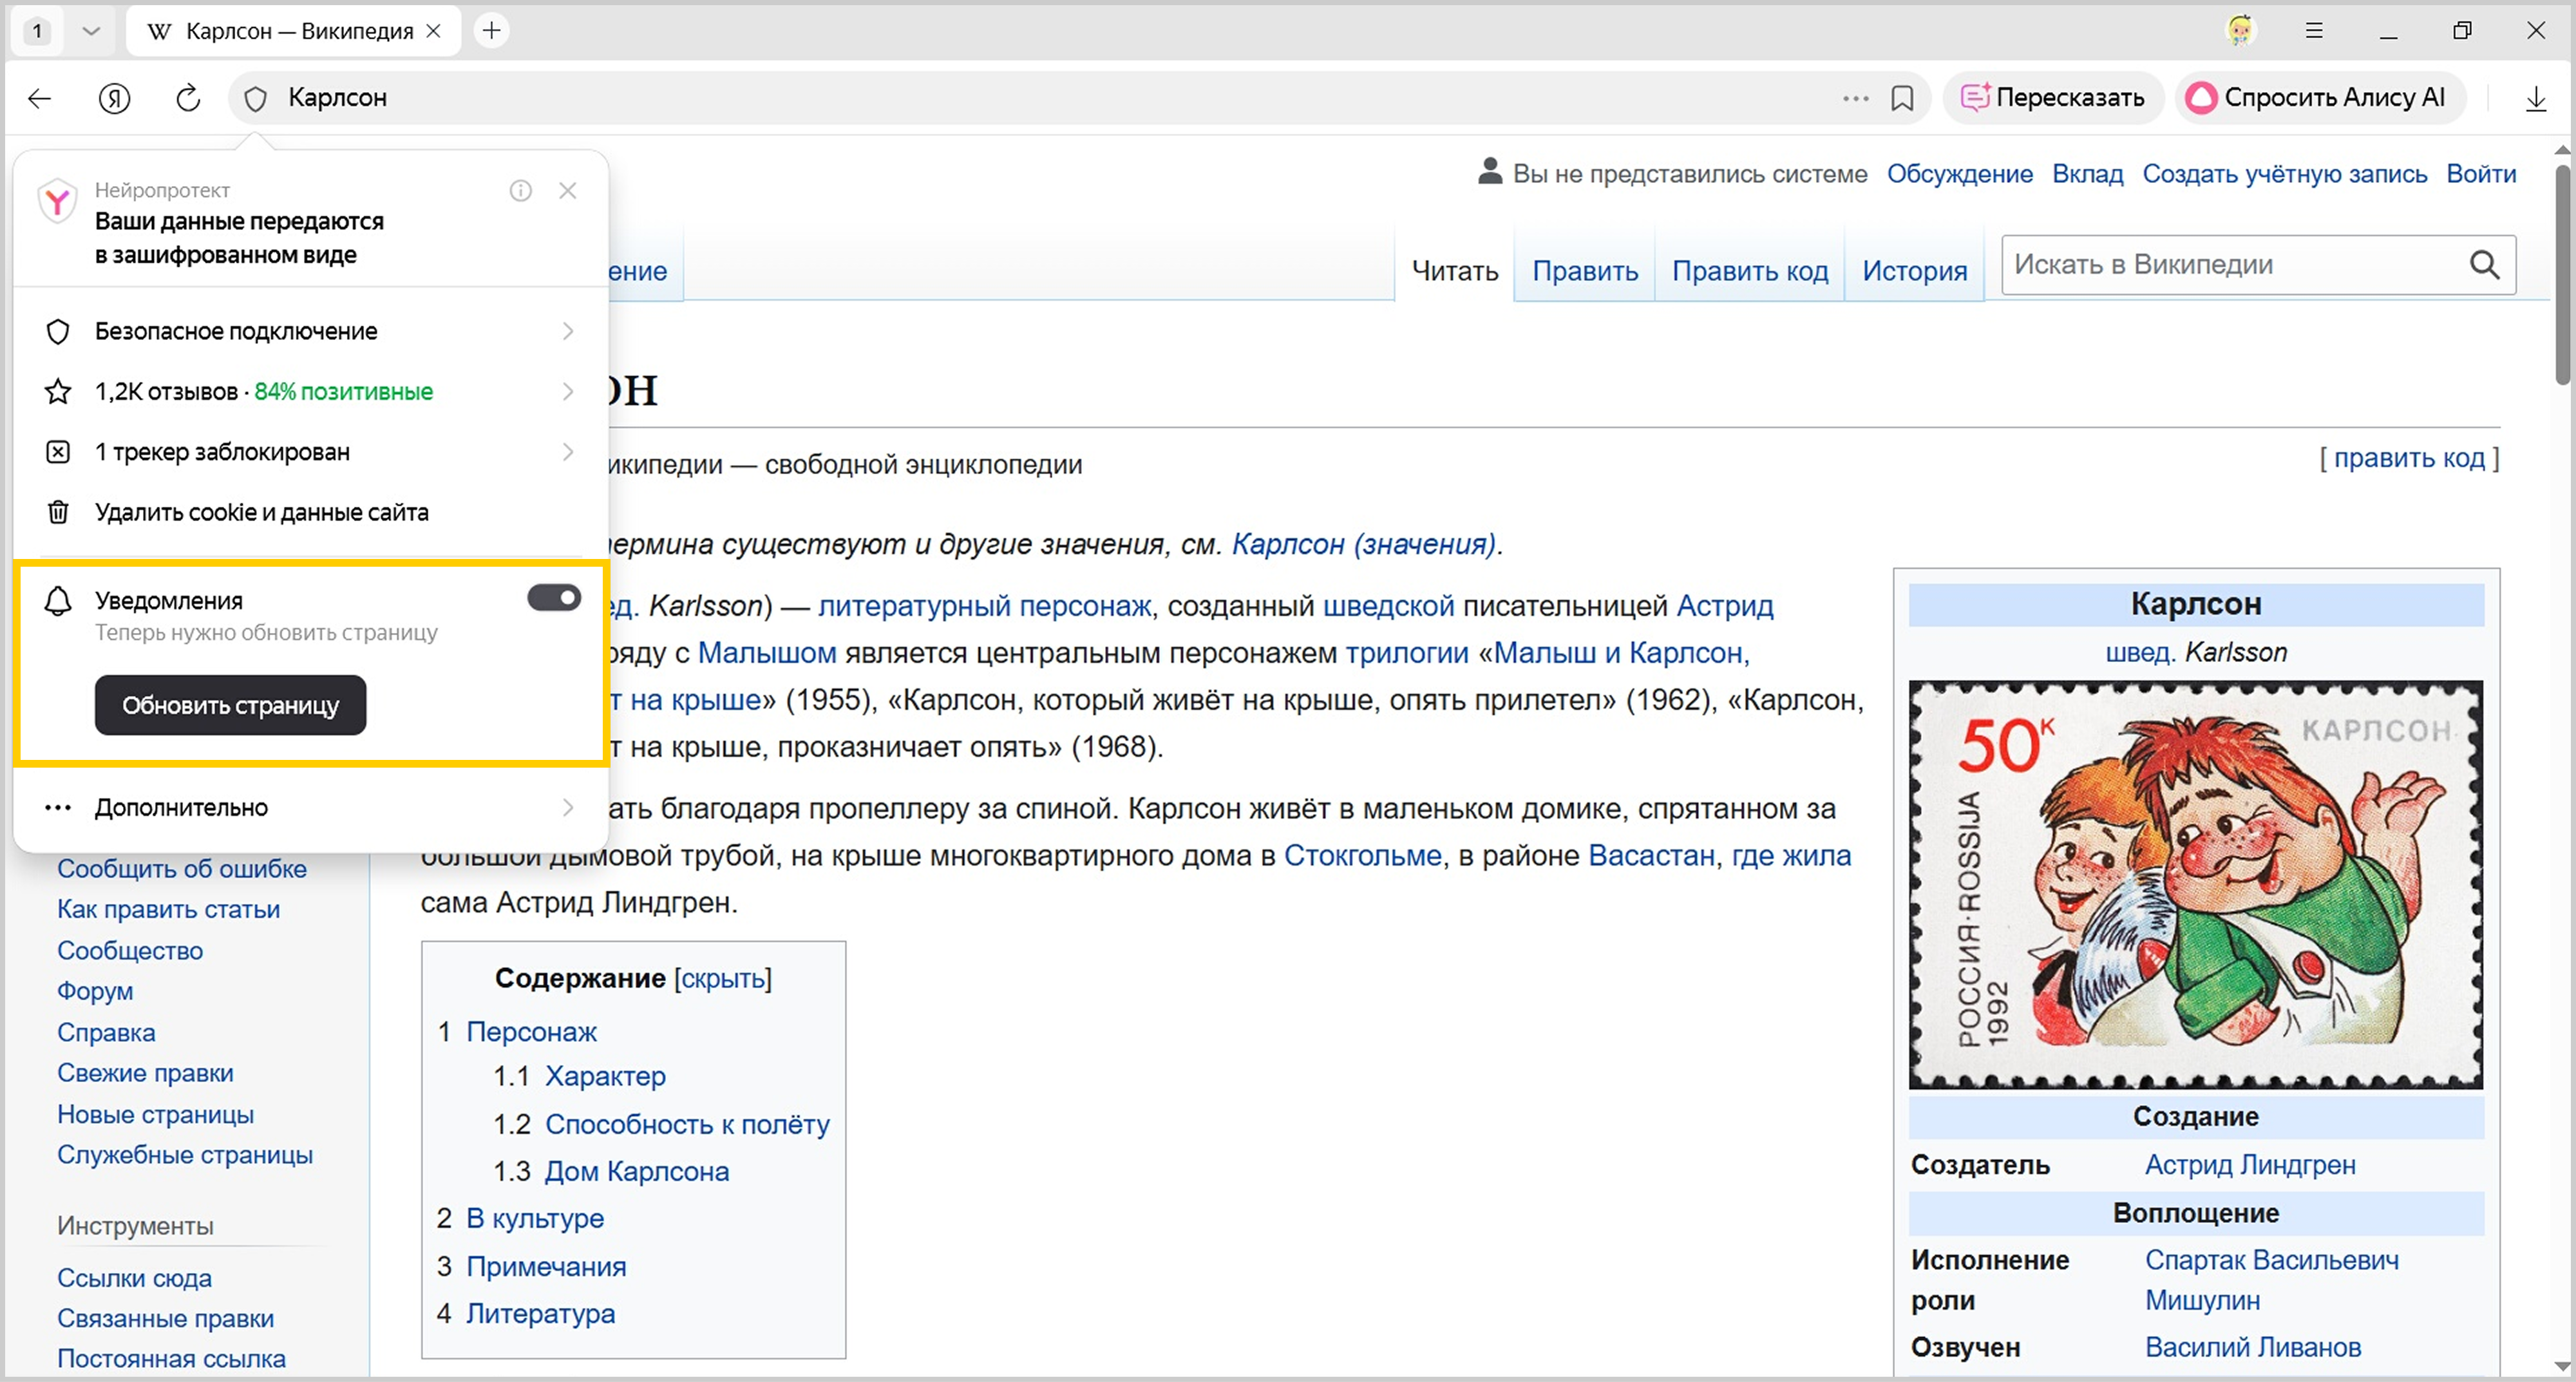Click the info icon in Нейропротект popup
Screen dimensions: 2576x1382
point(520,190)
